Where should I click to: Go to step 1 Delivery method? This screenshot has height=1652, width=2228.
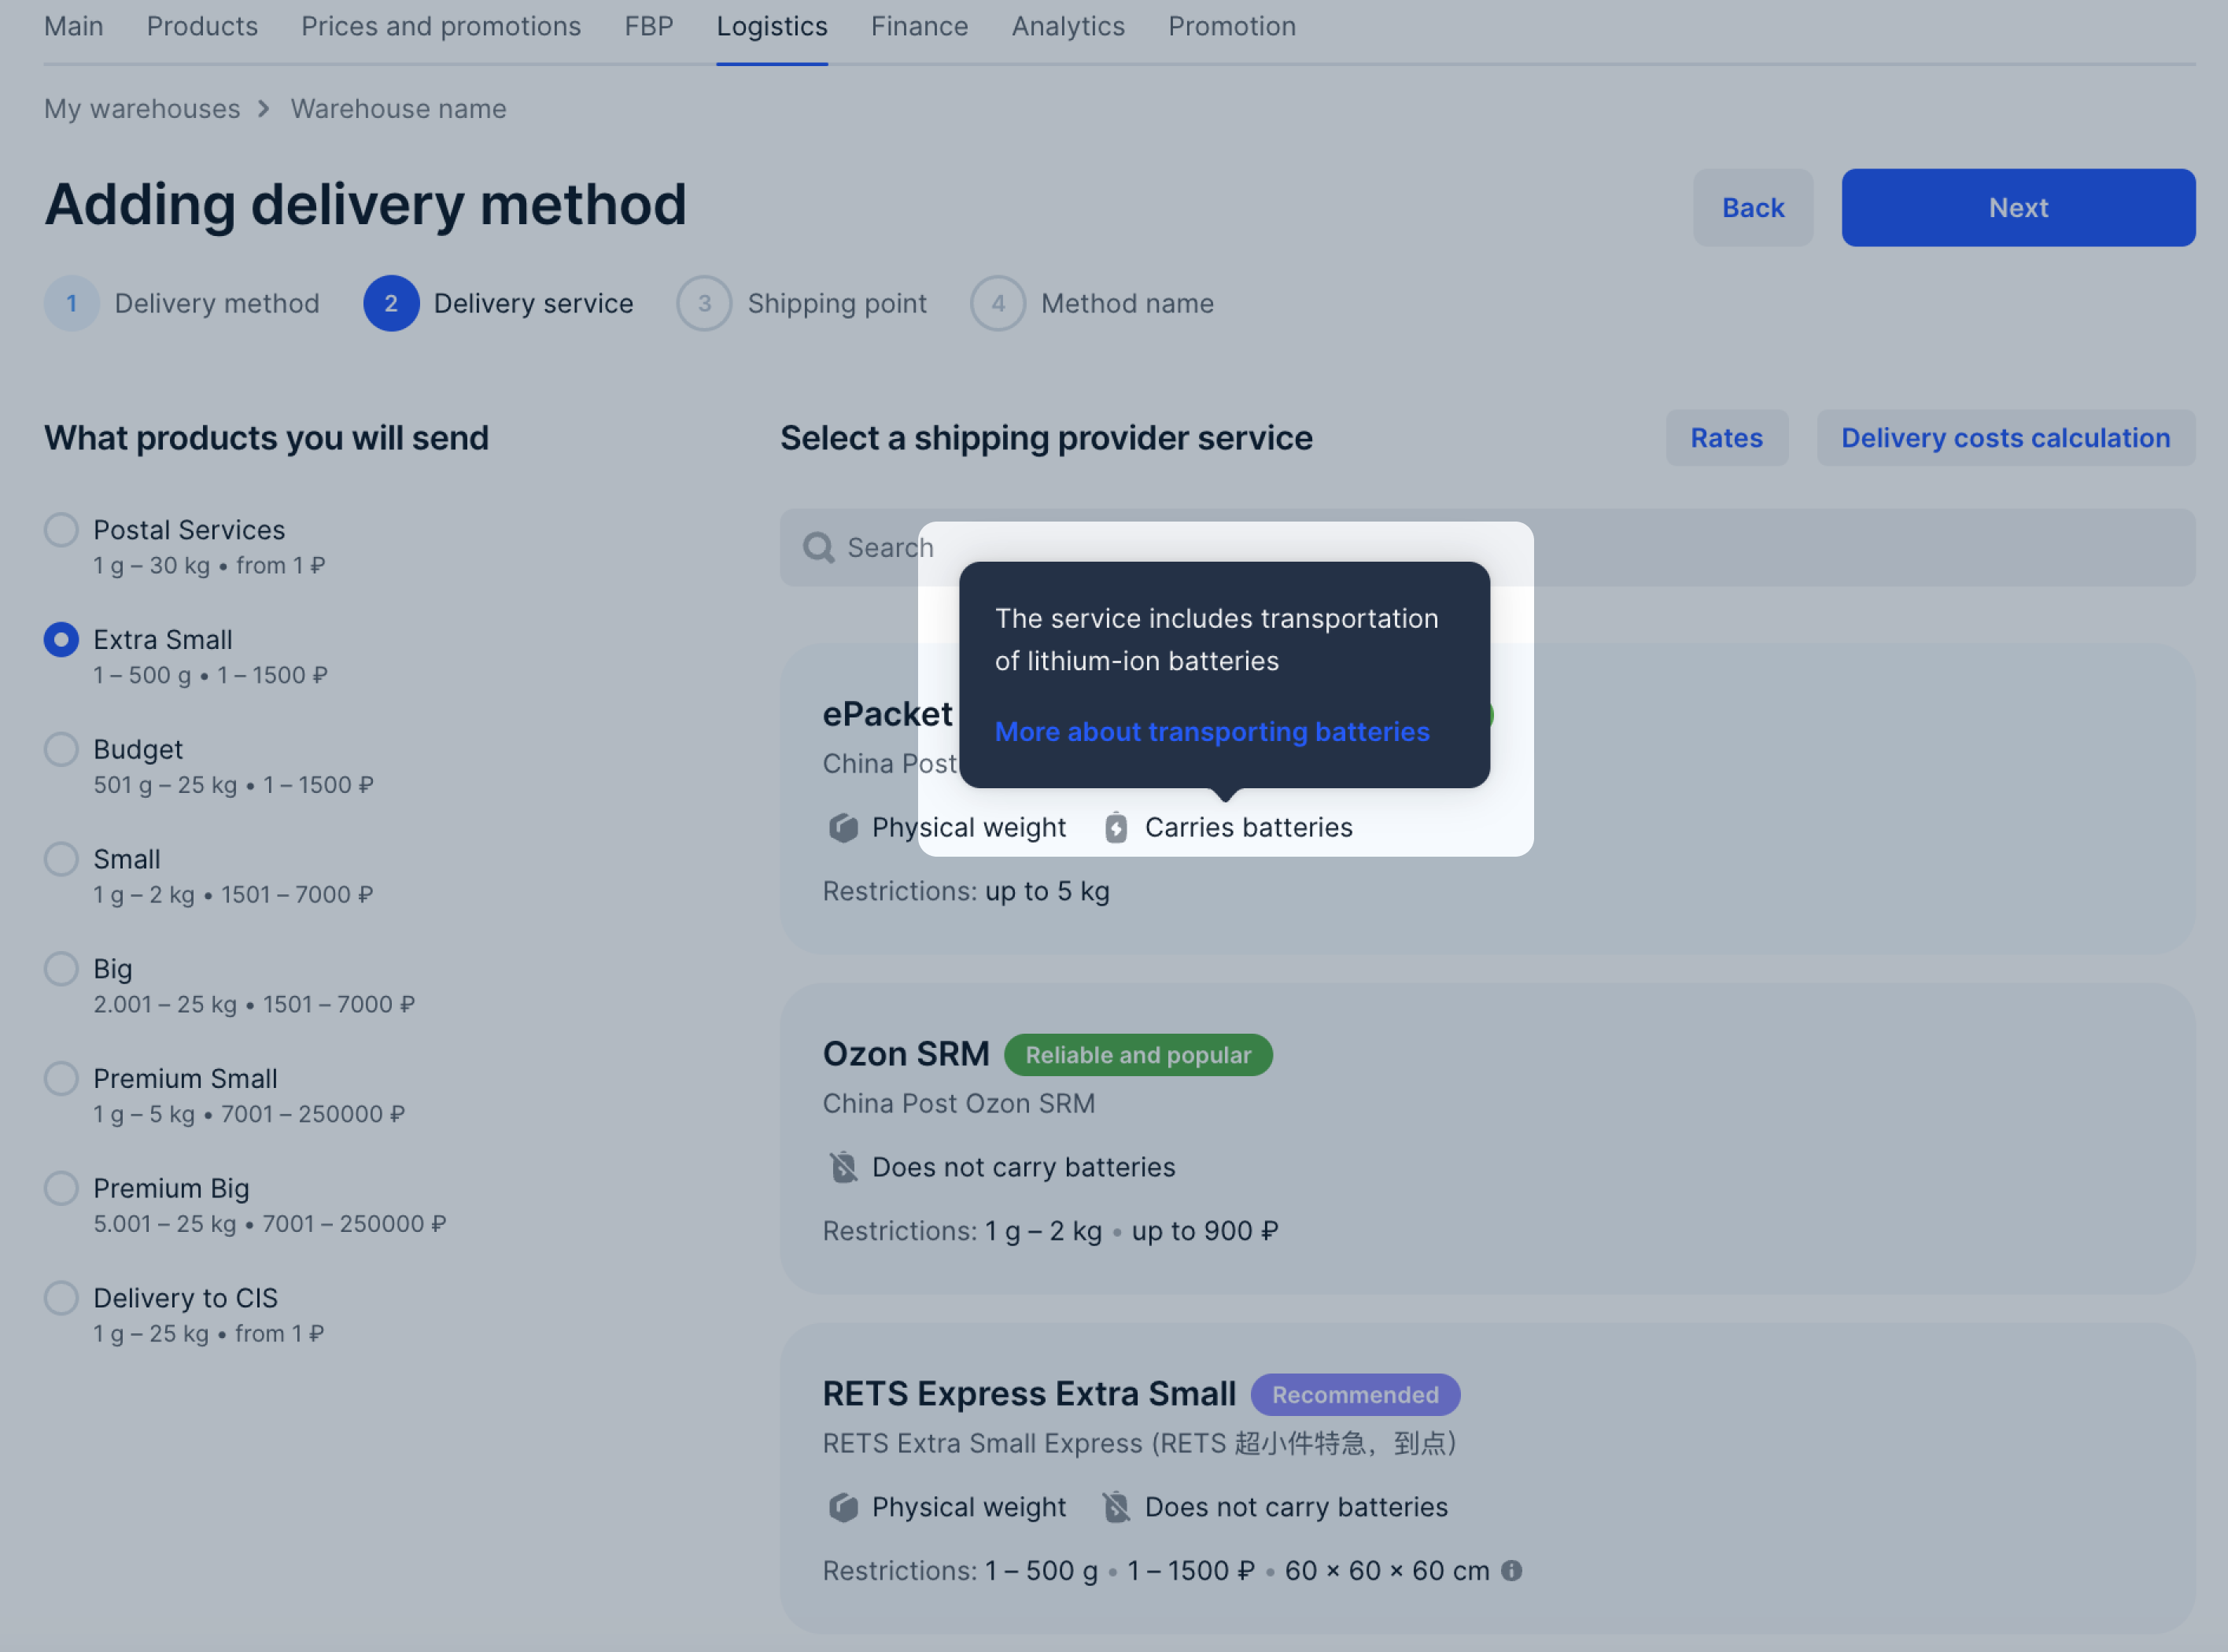pyautogui.click(x=182, y=304)
